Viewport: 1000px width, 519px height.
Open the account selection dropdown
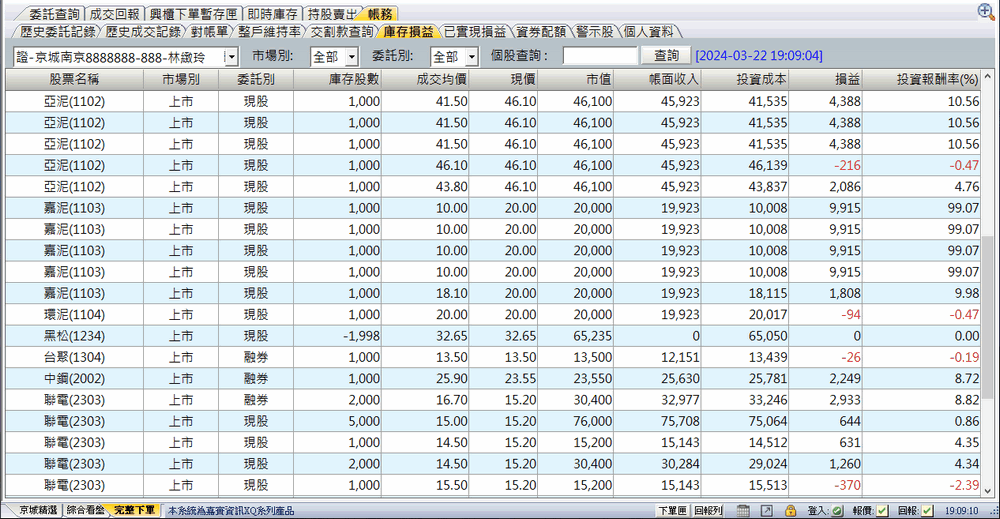pos(231,57)
